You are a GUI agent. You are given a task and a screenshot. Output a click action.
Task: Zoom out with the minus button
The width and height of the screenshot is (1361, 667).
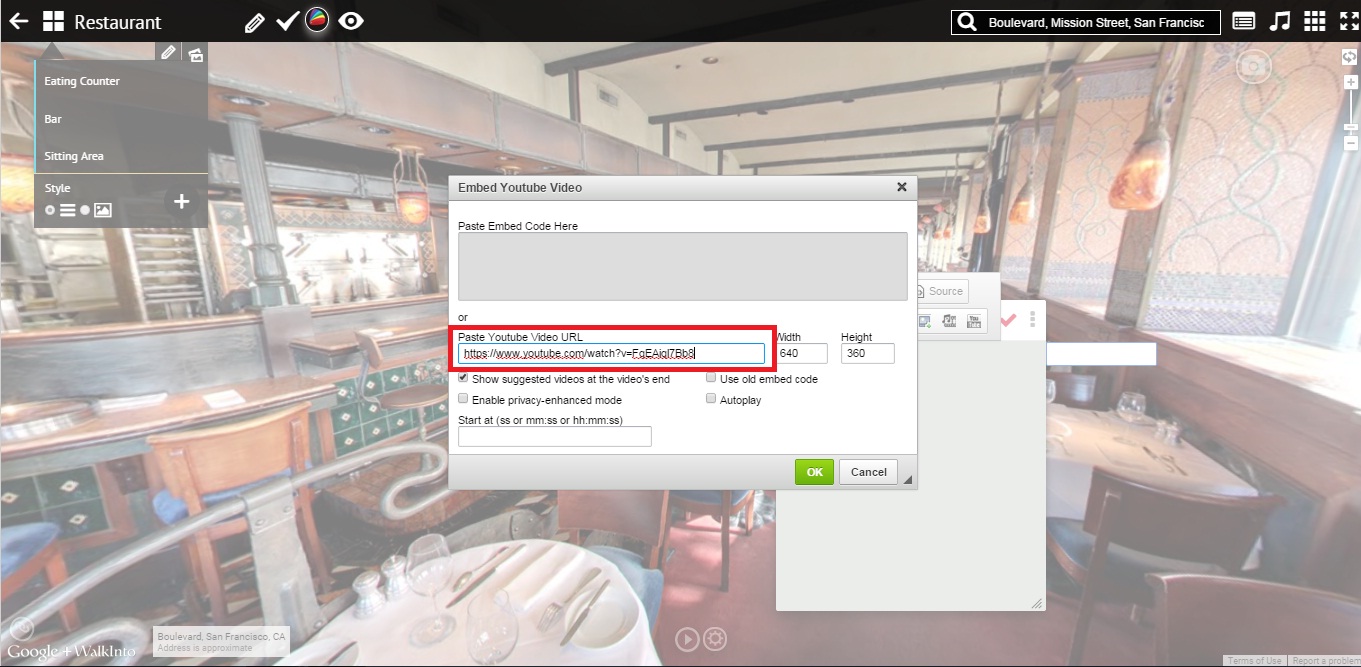tap(1351, 143)
